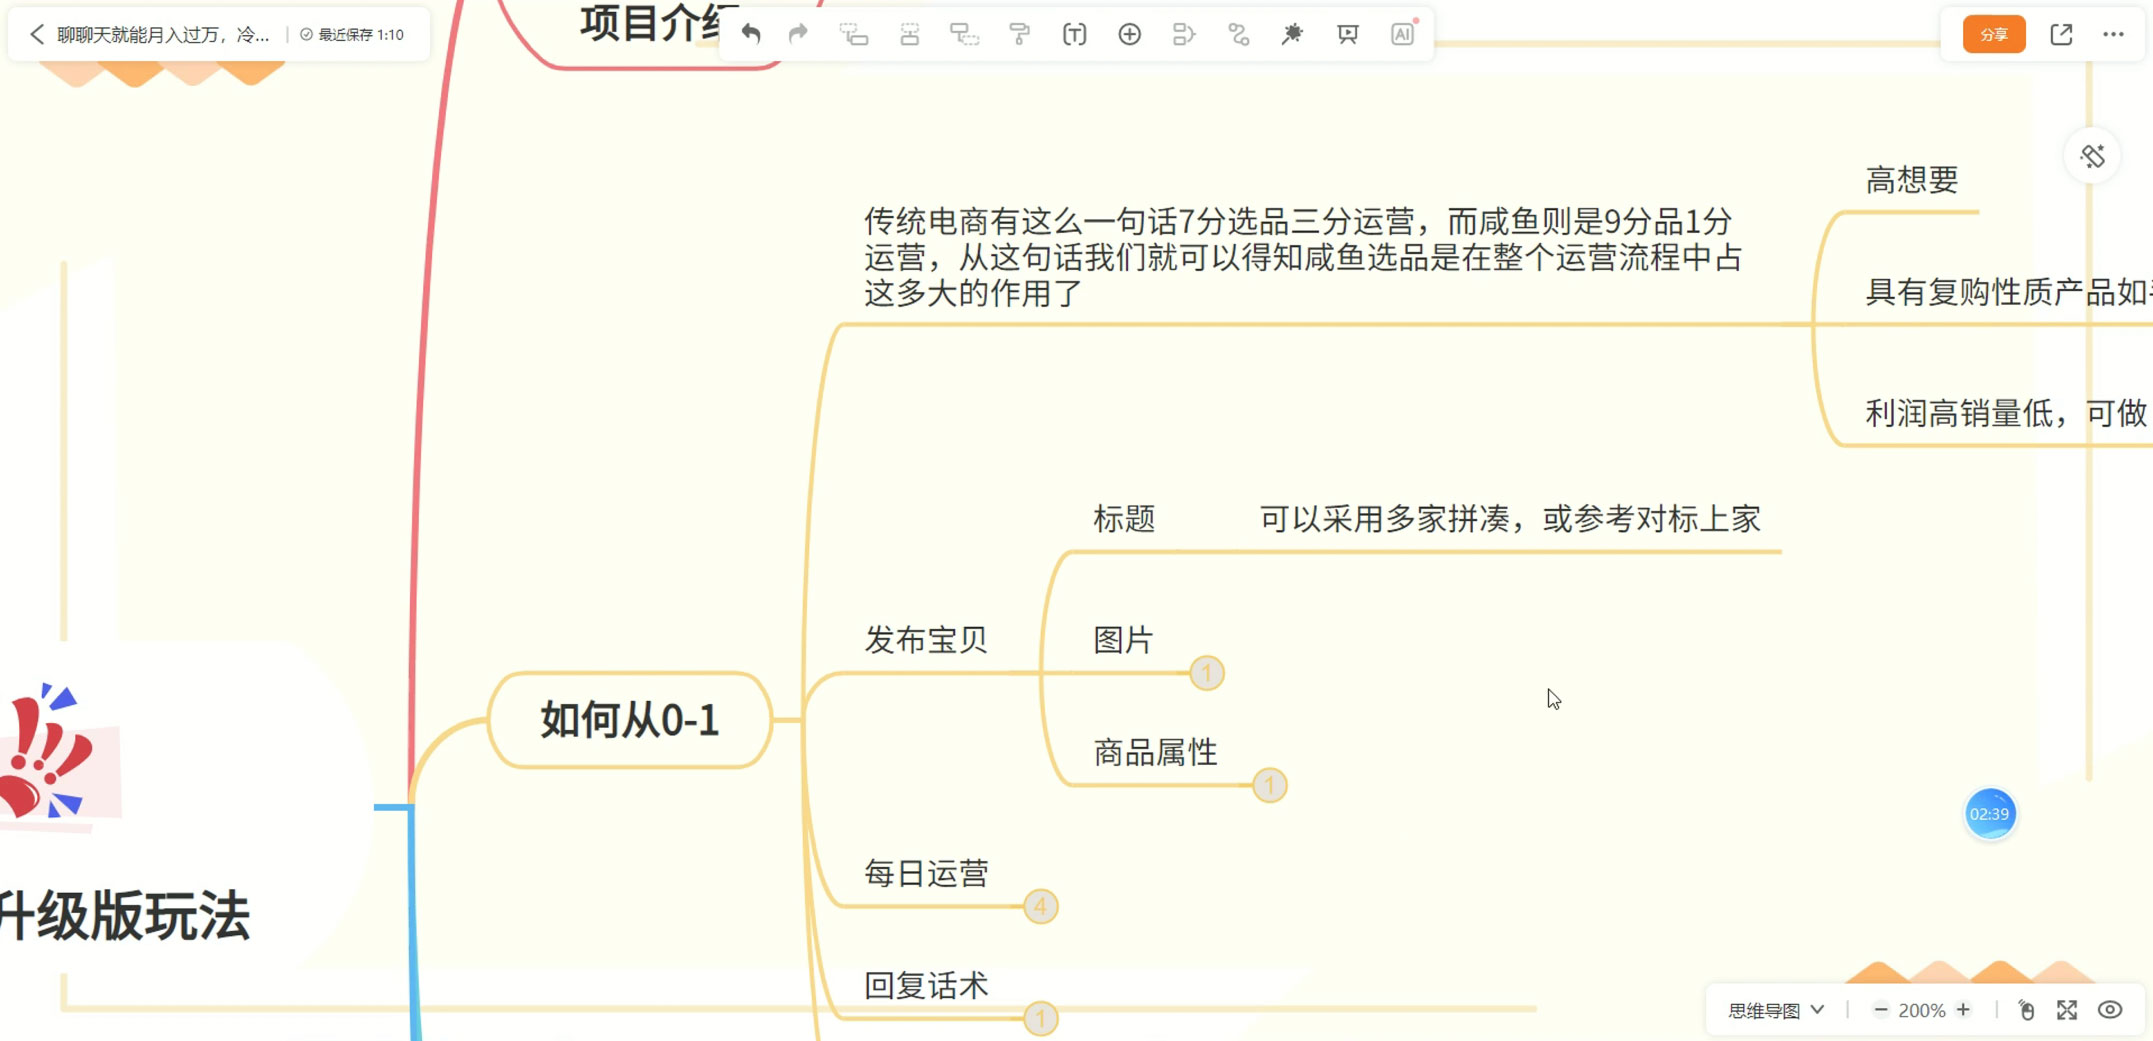Open the 思维导图 view type dropdown

[1773, 1010]
